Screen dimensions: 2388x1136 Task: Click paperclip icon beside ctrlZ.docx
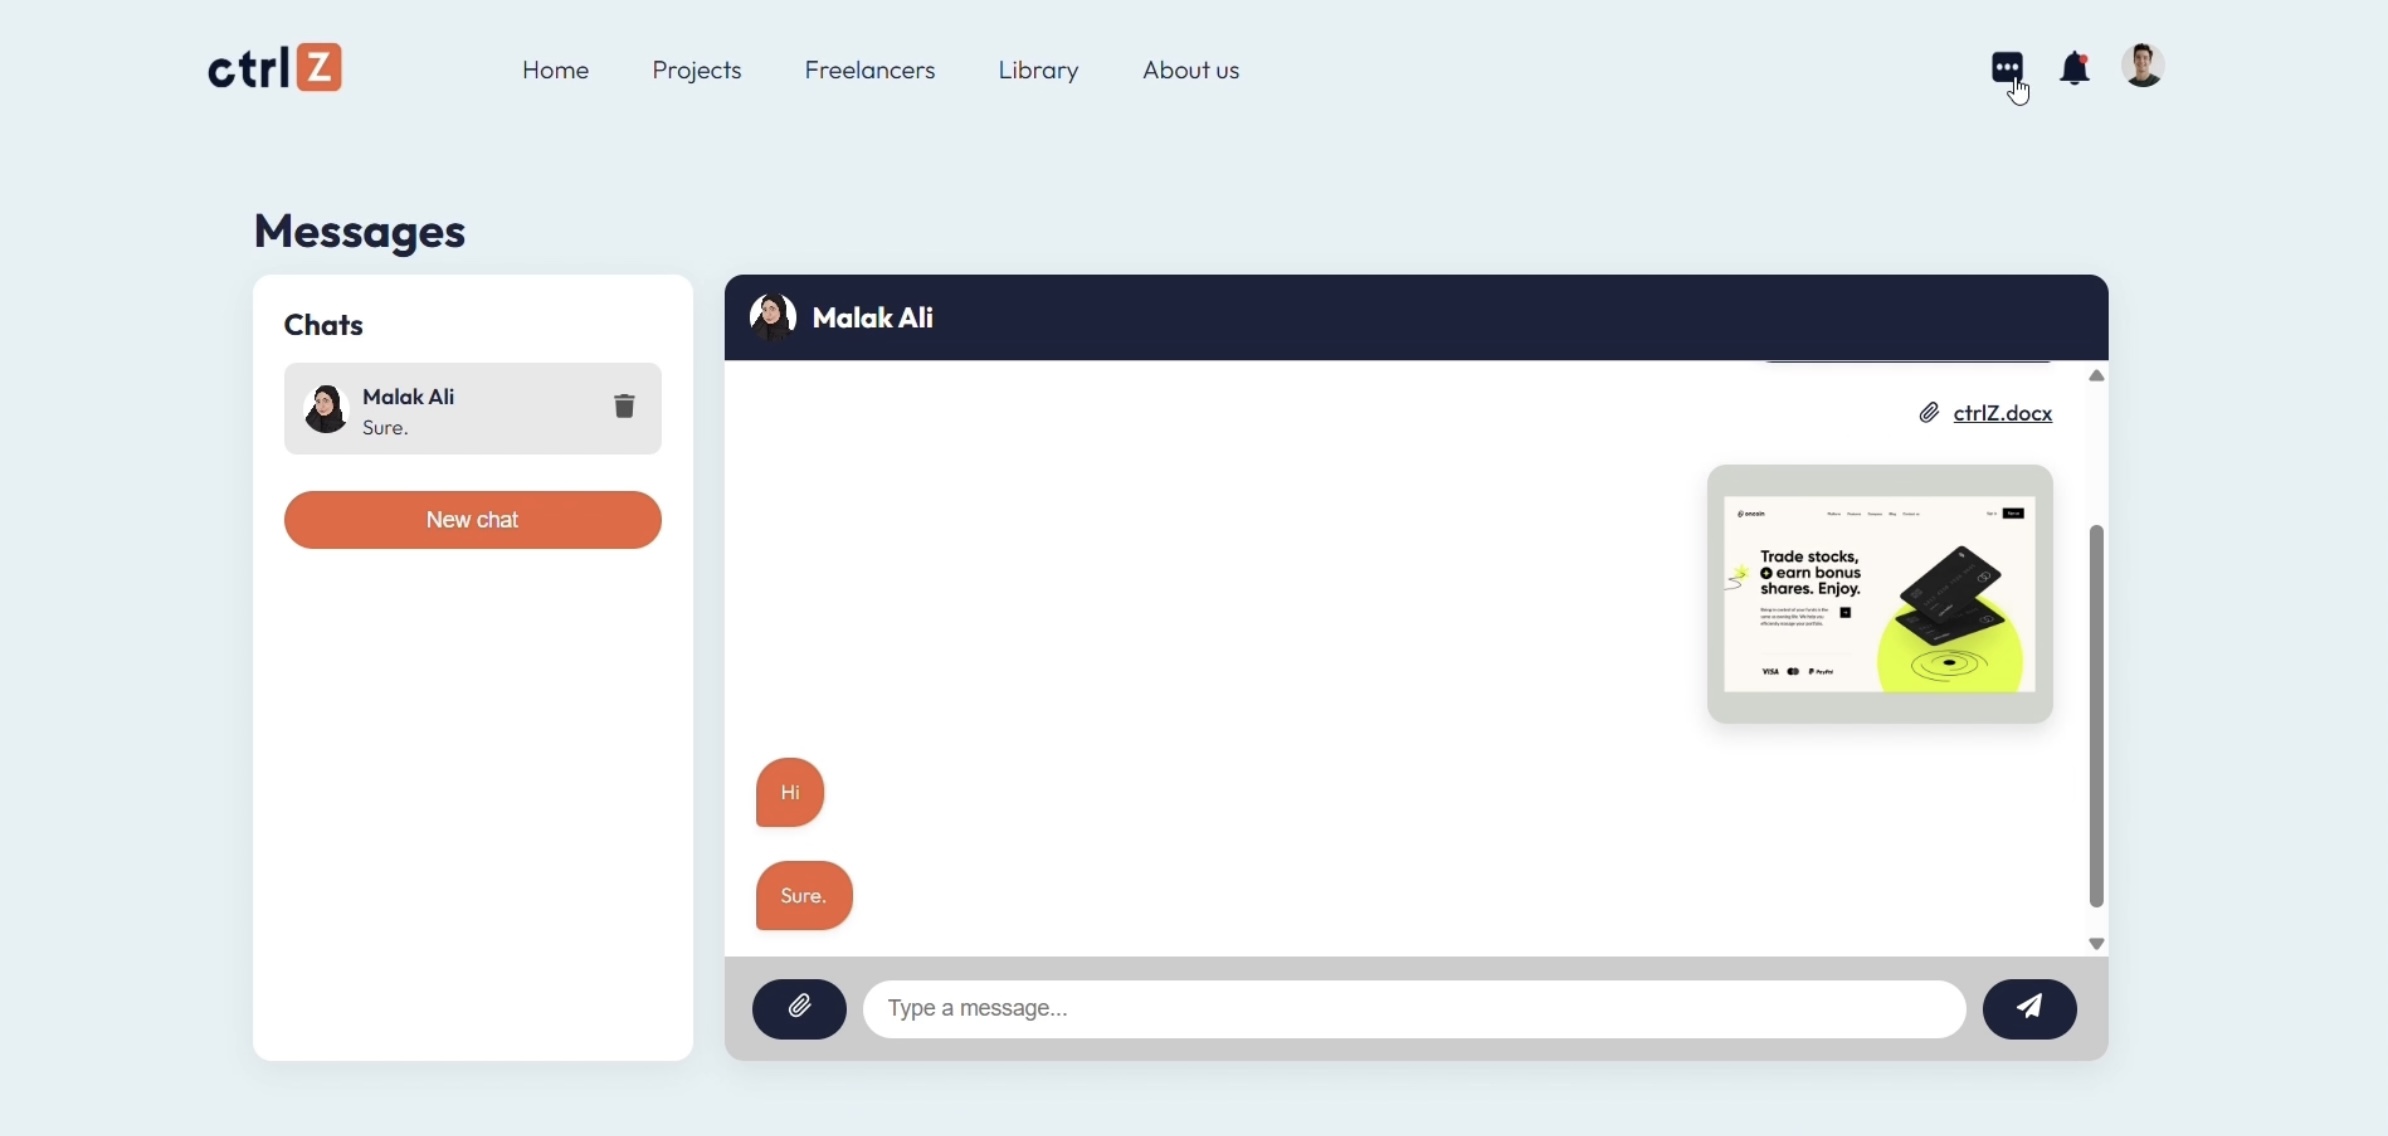pyautogui.click(x=1928, y=413)
